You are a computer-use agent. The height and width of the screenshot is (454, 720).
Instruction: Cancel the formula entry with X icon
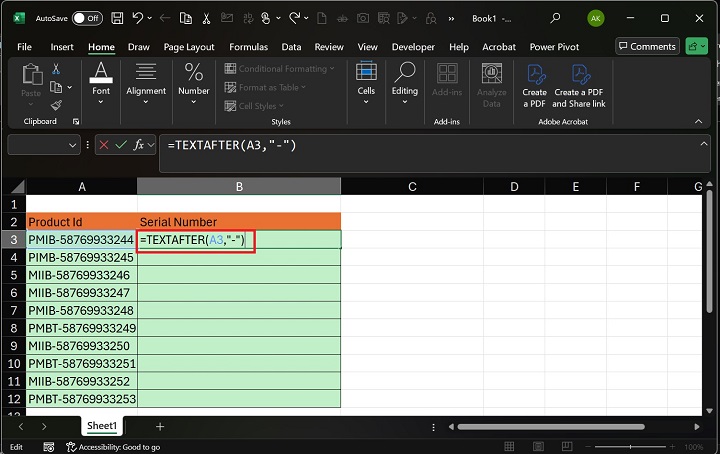pyautogui.click(x=103, y=145)
